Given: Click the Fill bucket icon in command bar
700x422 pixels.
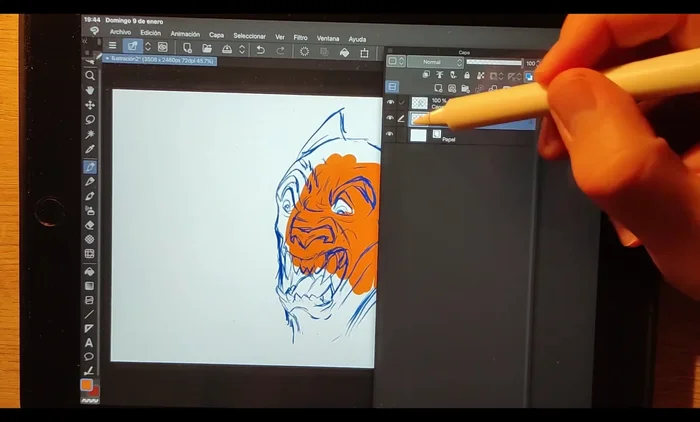Looking at the screenshot, I should click(x=345, y=50).
